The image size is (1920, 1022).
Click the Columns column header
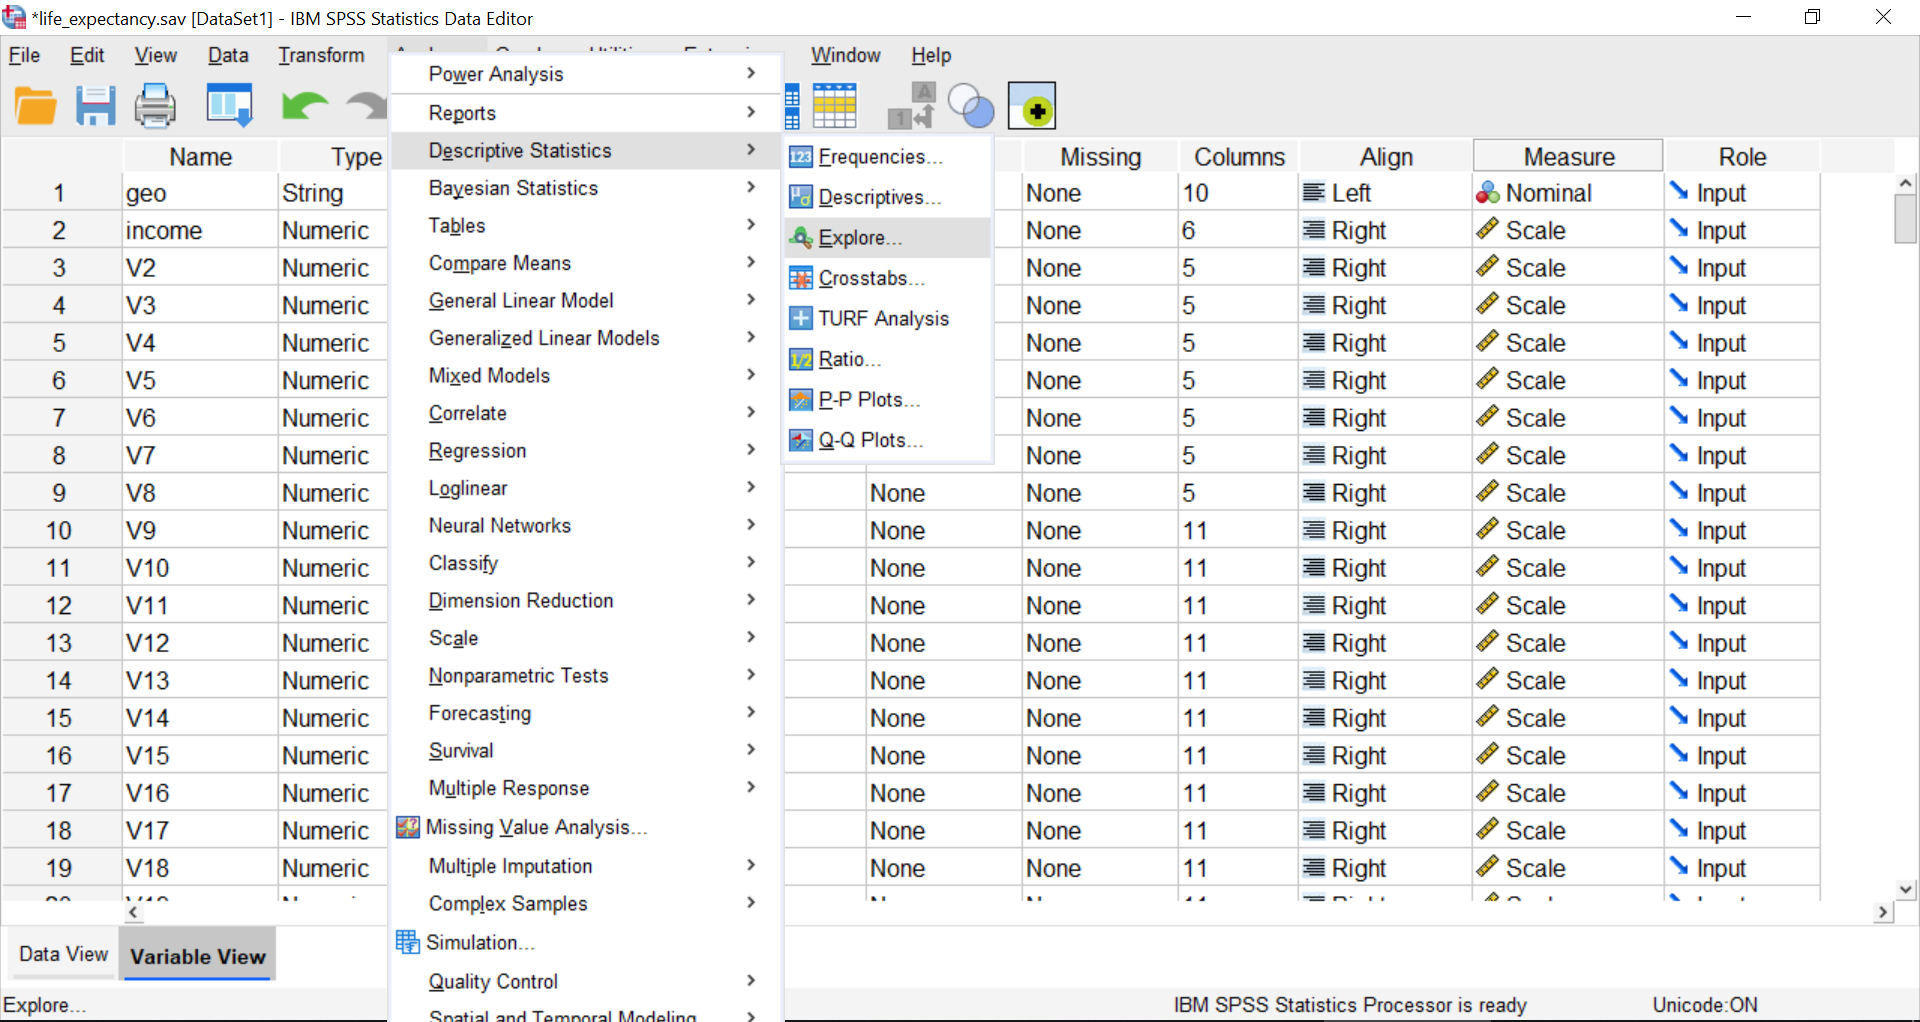point(1239,157)
